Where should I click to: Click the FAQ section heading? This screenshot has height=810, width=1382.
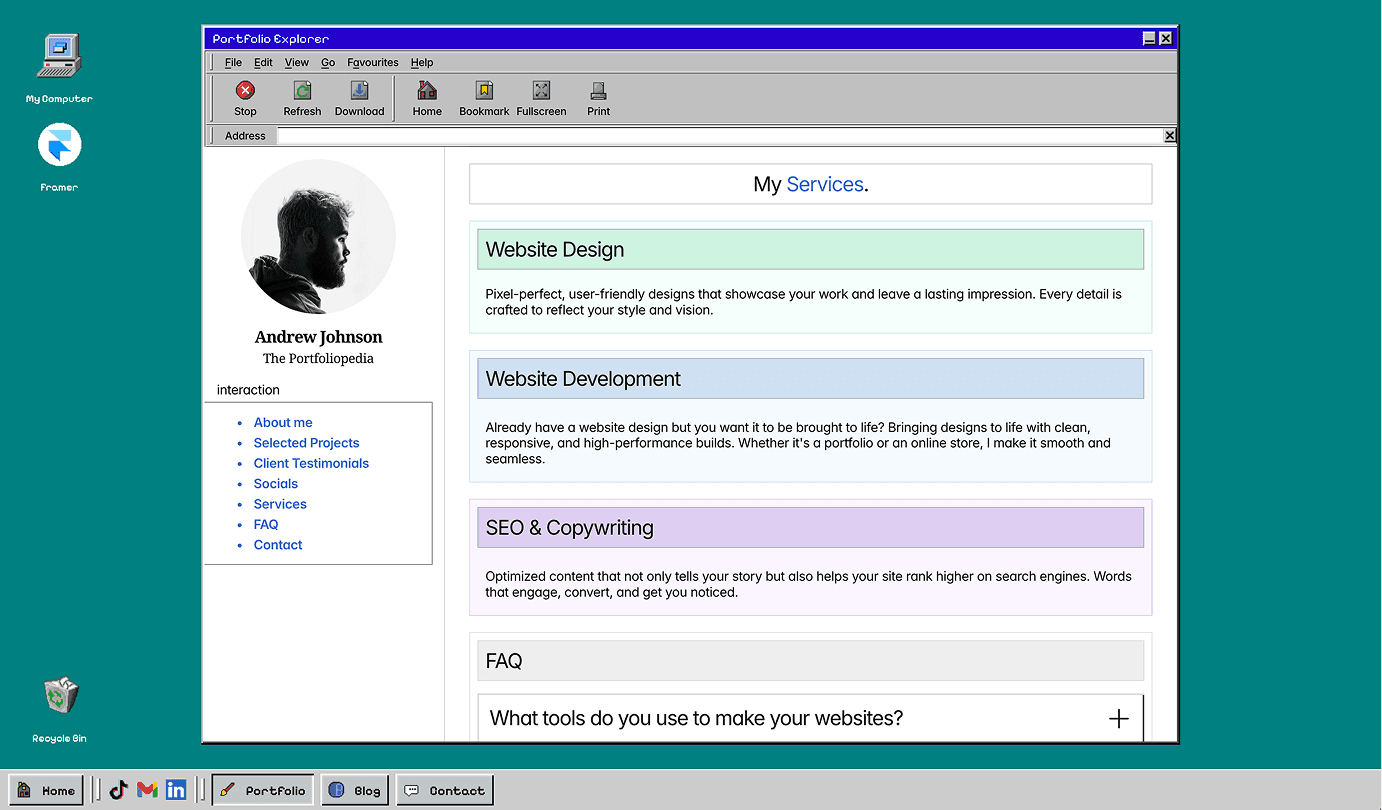pos(504,661)
